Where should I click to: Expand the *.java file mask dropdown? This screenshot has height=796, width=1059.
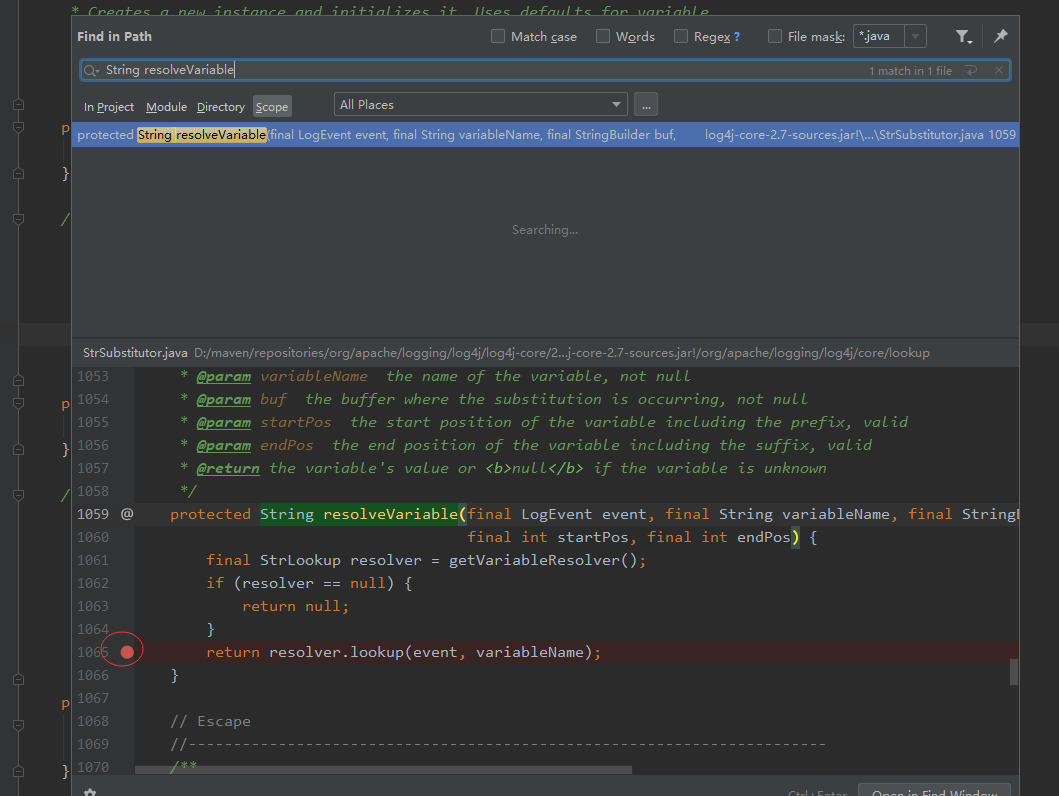coord(915,36)
